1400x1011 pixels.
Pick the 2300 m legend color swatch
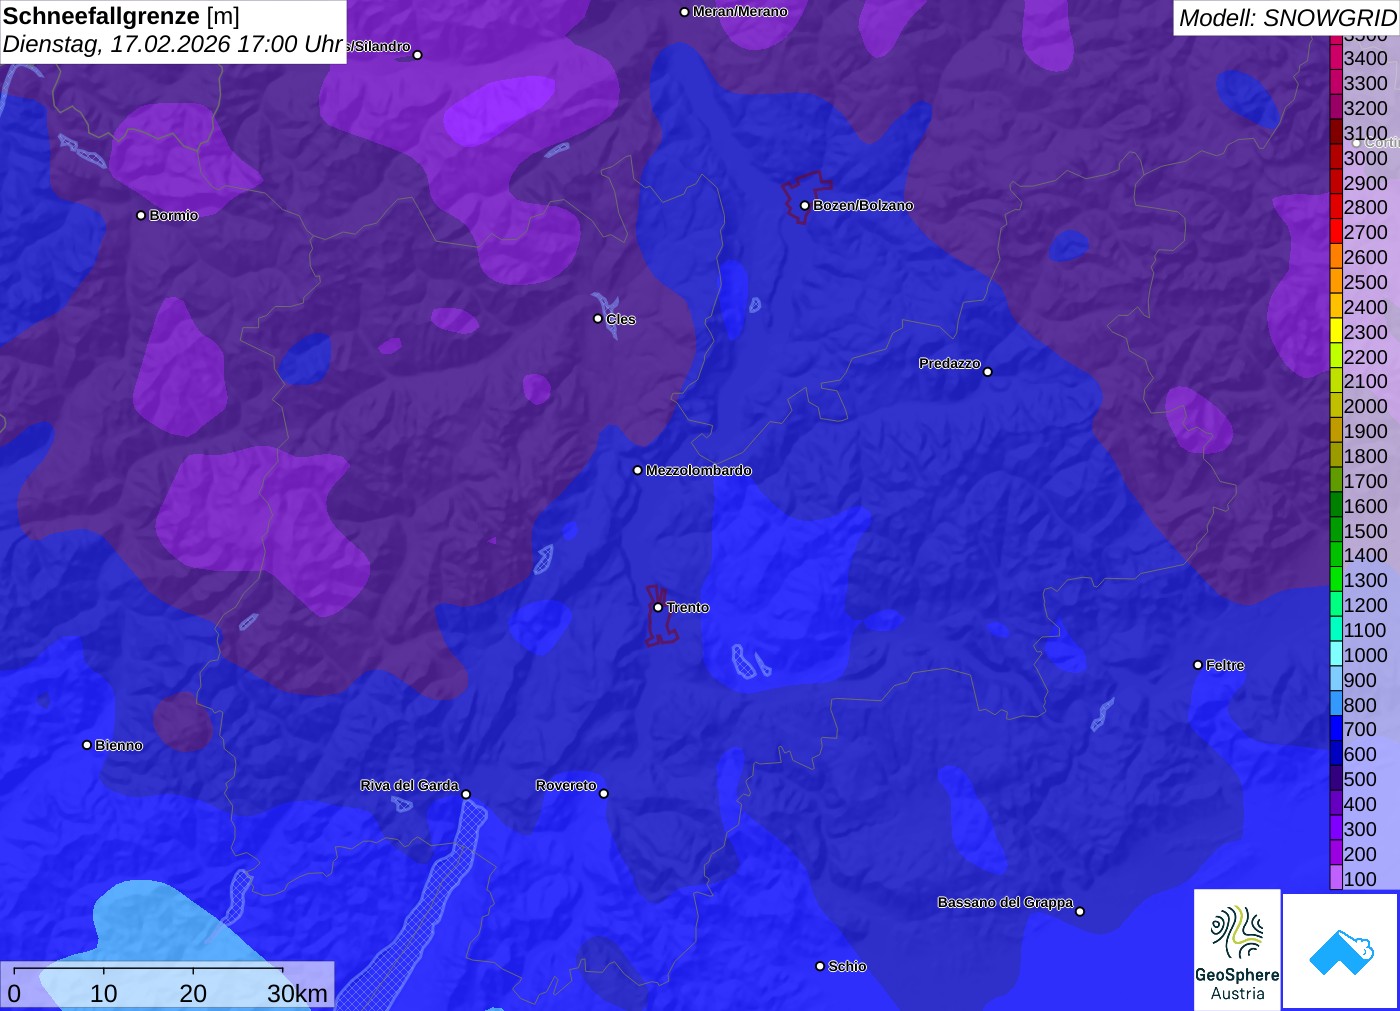click(x=1336, y=332)
